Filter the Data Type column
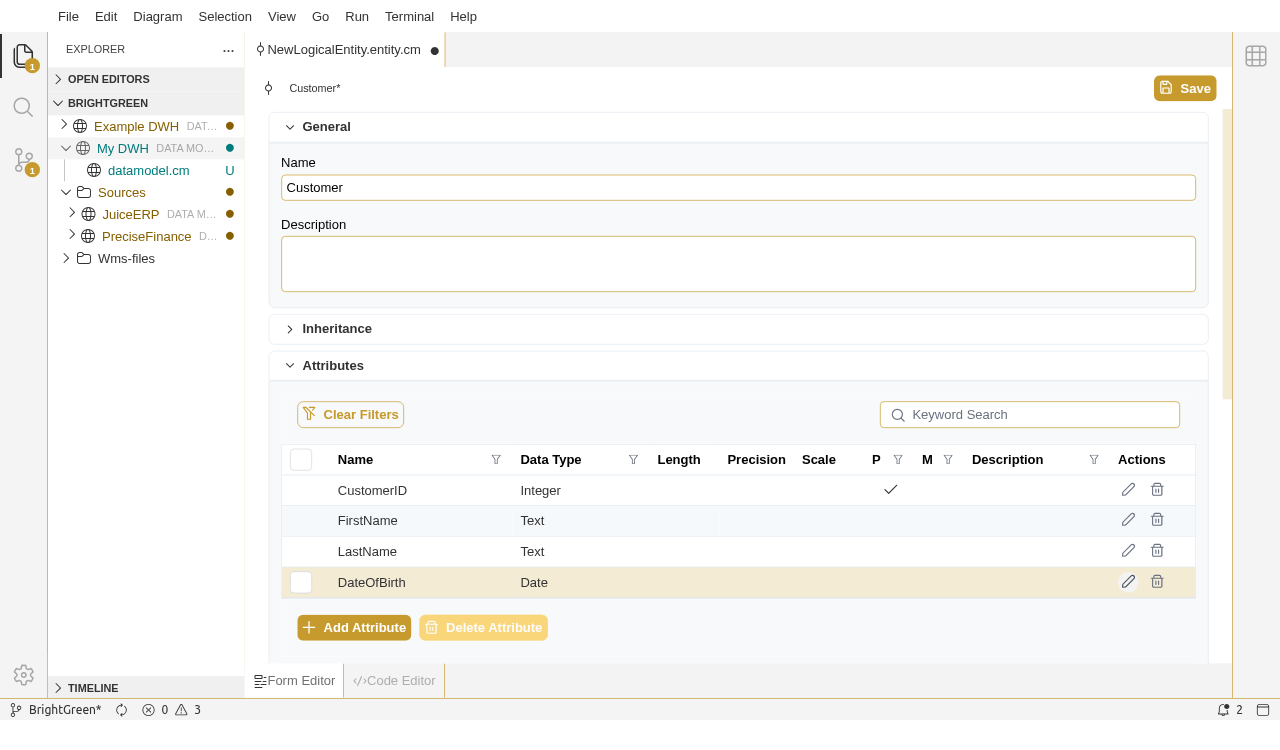The height and width of the screenshot is (750, 1280). click(633, 460)
